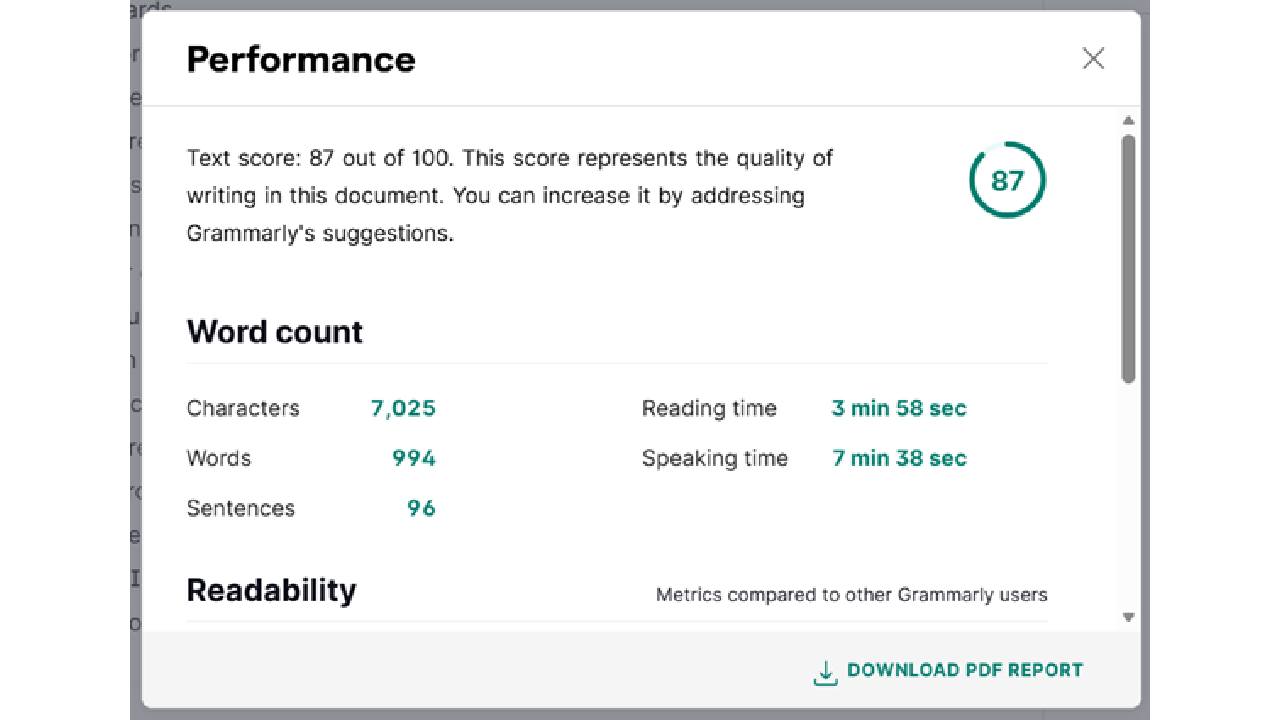Viewport: 1280px width, 720px height.
Task: Click the 'Metrics compared to other Grammarly users' note
Action: click(851, 595)
